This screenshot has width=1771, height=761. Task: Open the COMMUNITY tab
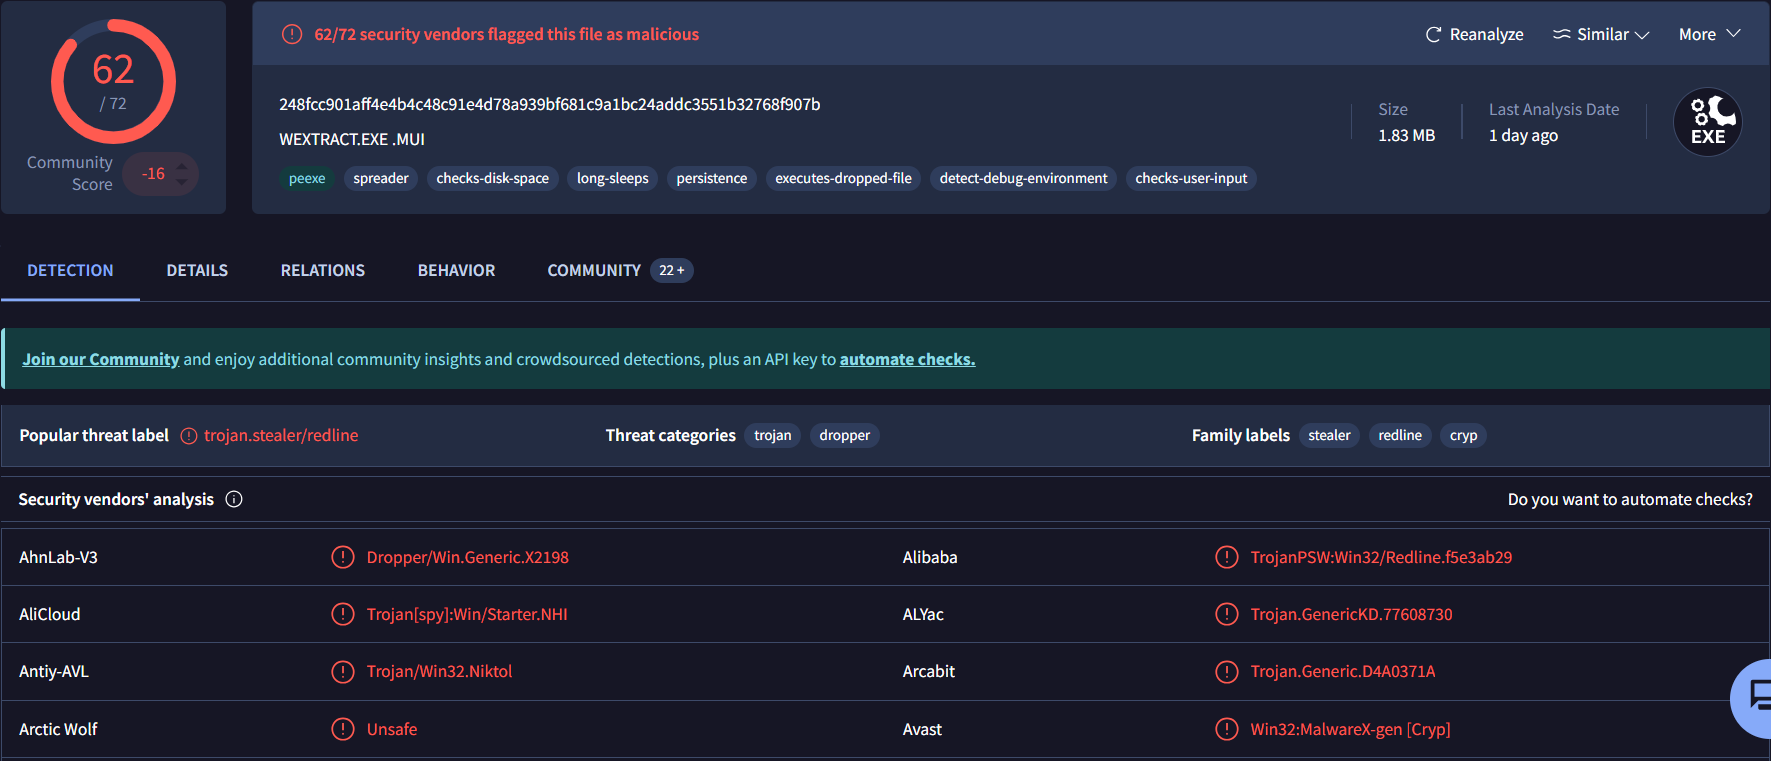point(594,270)
